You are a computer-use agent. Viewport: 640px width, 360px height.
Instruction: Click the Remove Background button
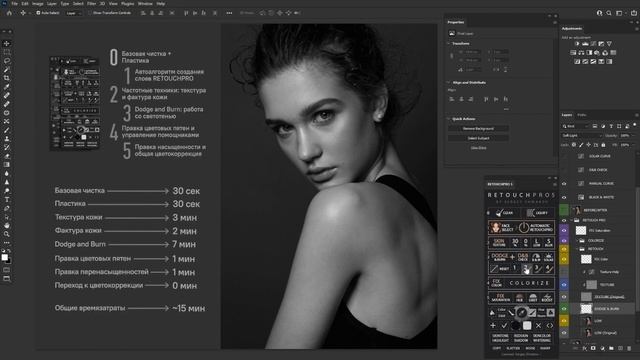[x=478, y=129]
